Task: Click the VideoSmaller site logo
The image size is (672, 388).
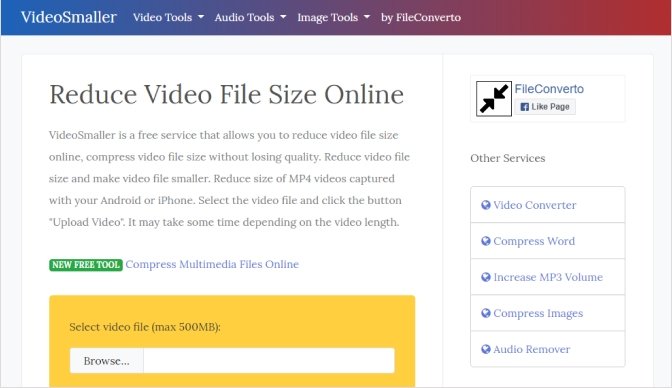Action: pyautogui.click(x=69, y=17)
